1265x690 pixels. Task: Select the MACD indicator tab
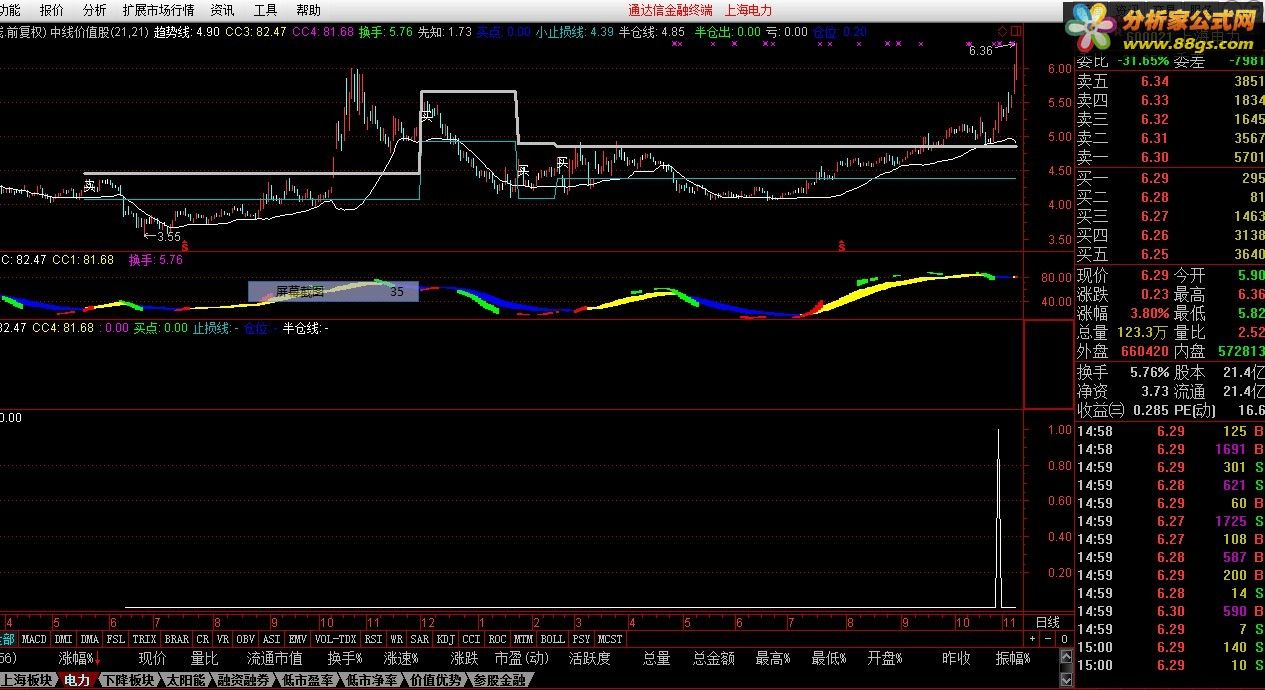pos(34,638)
